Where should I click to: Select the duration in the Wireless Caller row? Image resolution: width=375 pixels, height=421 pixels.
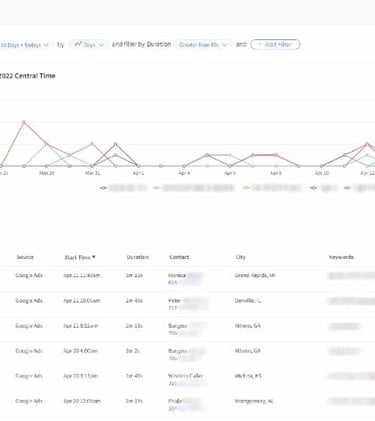tap(134, 376)
